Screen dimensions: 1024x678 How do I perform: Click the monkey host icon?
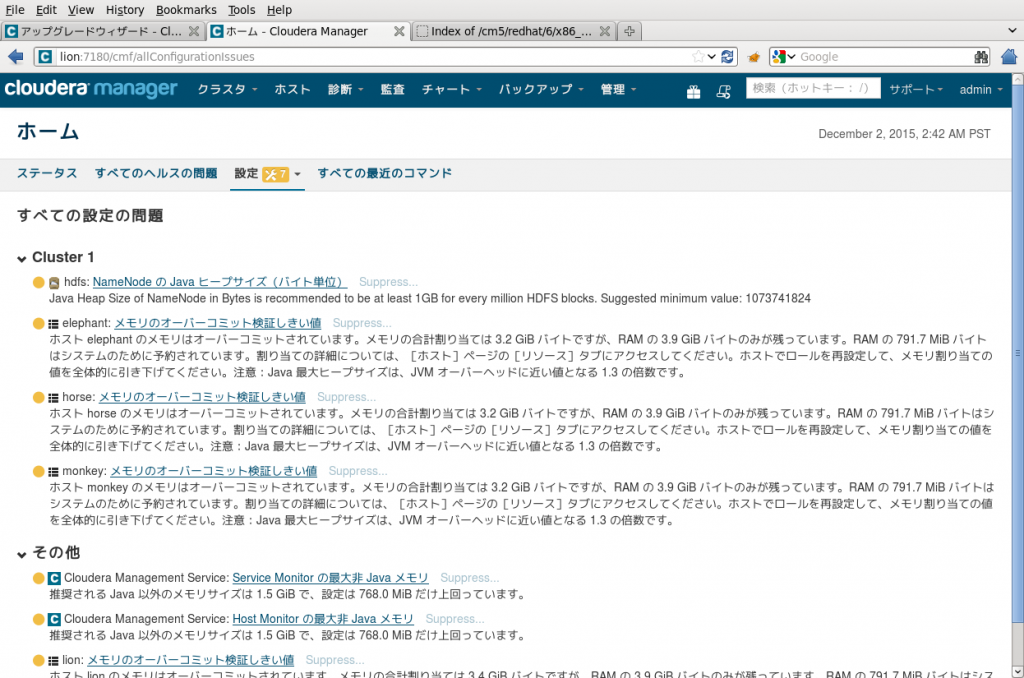coord(54,472)
